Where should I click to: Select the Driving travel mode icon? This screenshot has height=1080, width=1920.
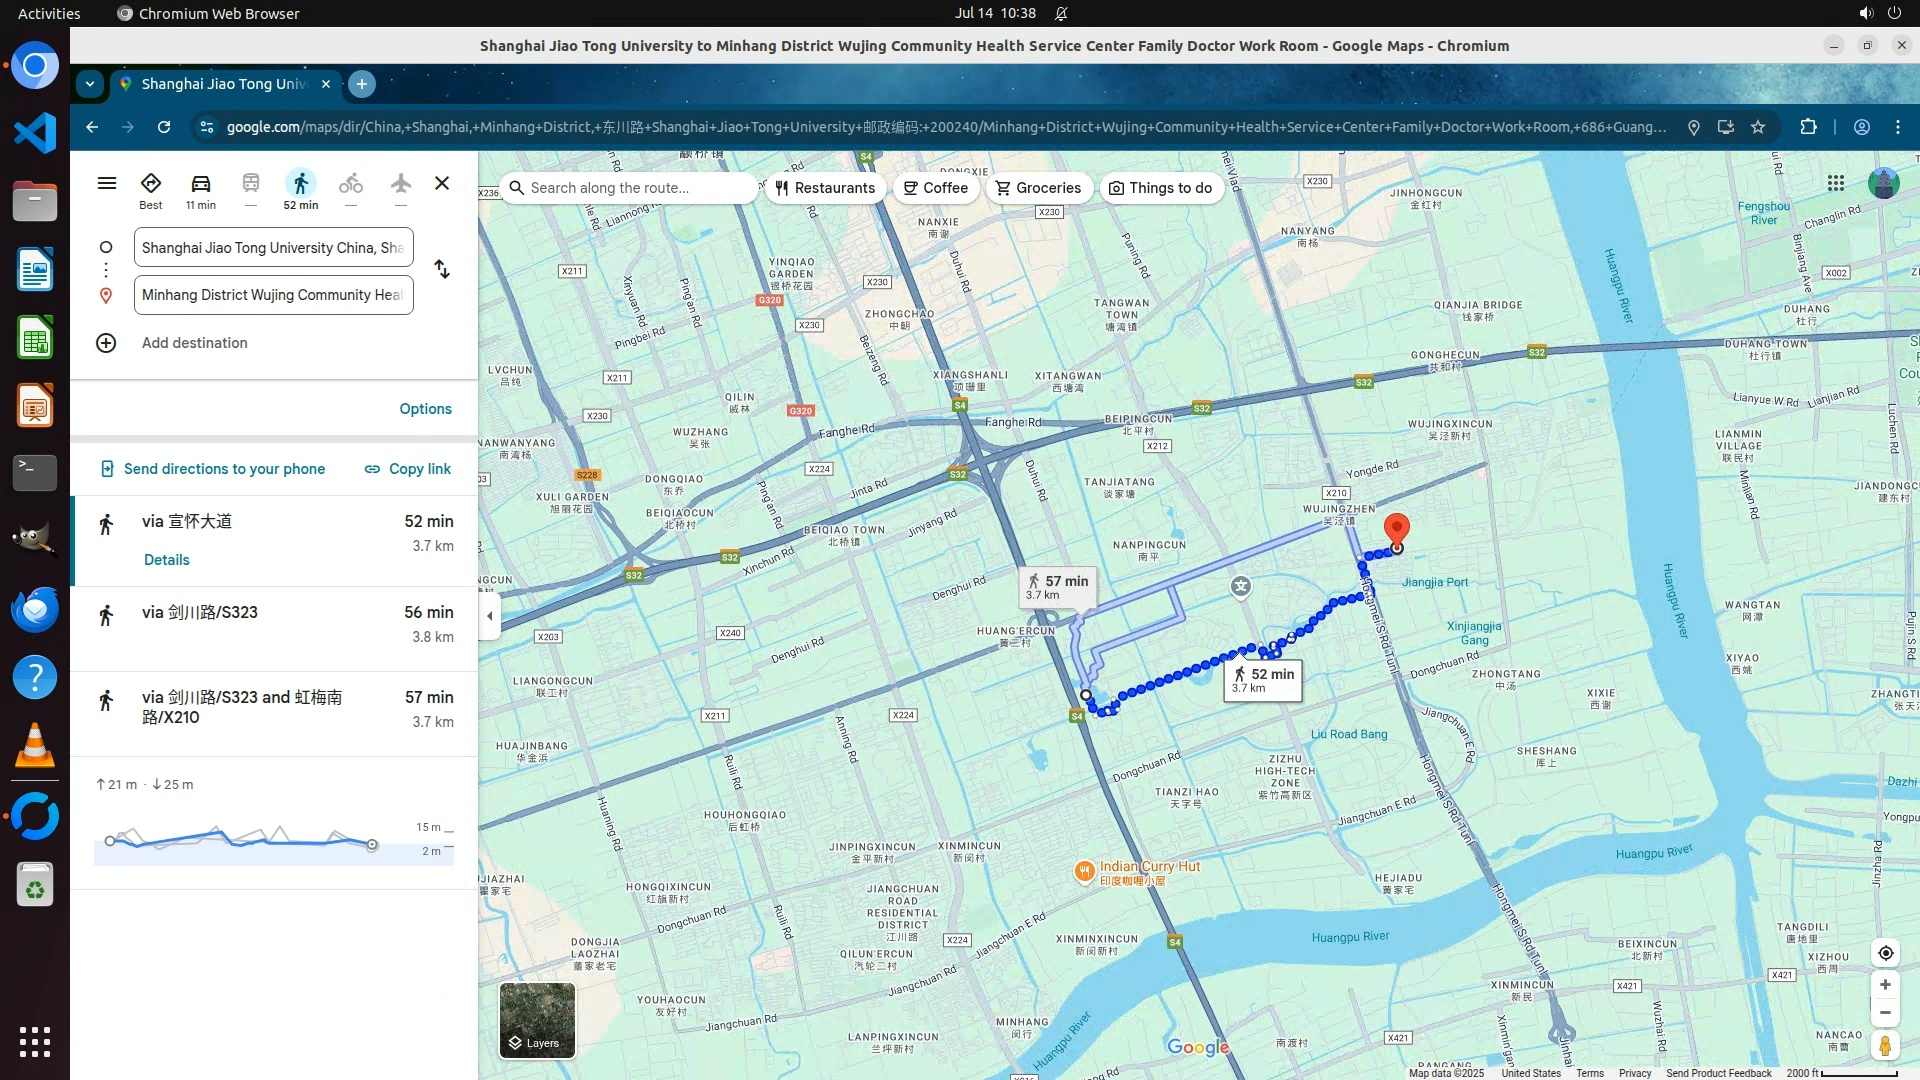click(x=200, y=189)
